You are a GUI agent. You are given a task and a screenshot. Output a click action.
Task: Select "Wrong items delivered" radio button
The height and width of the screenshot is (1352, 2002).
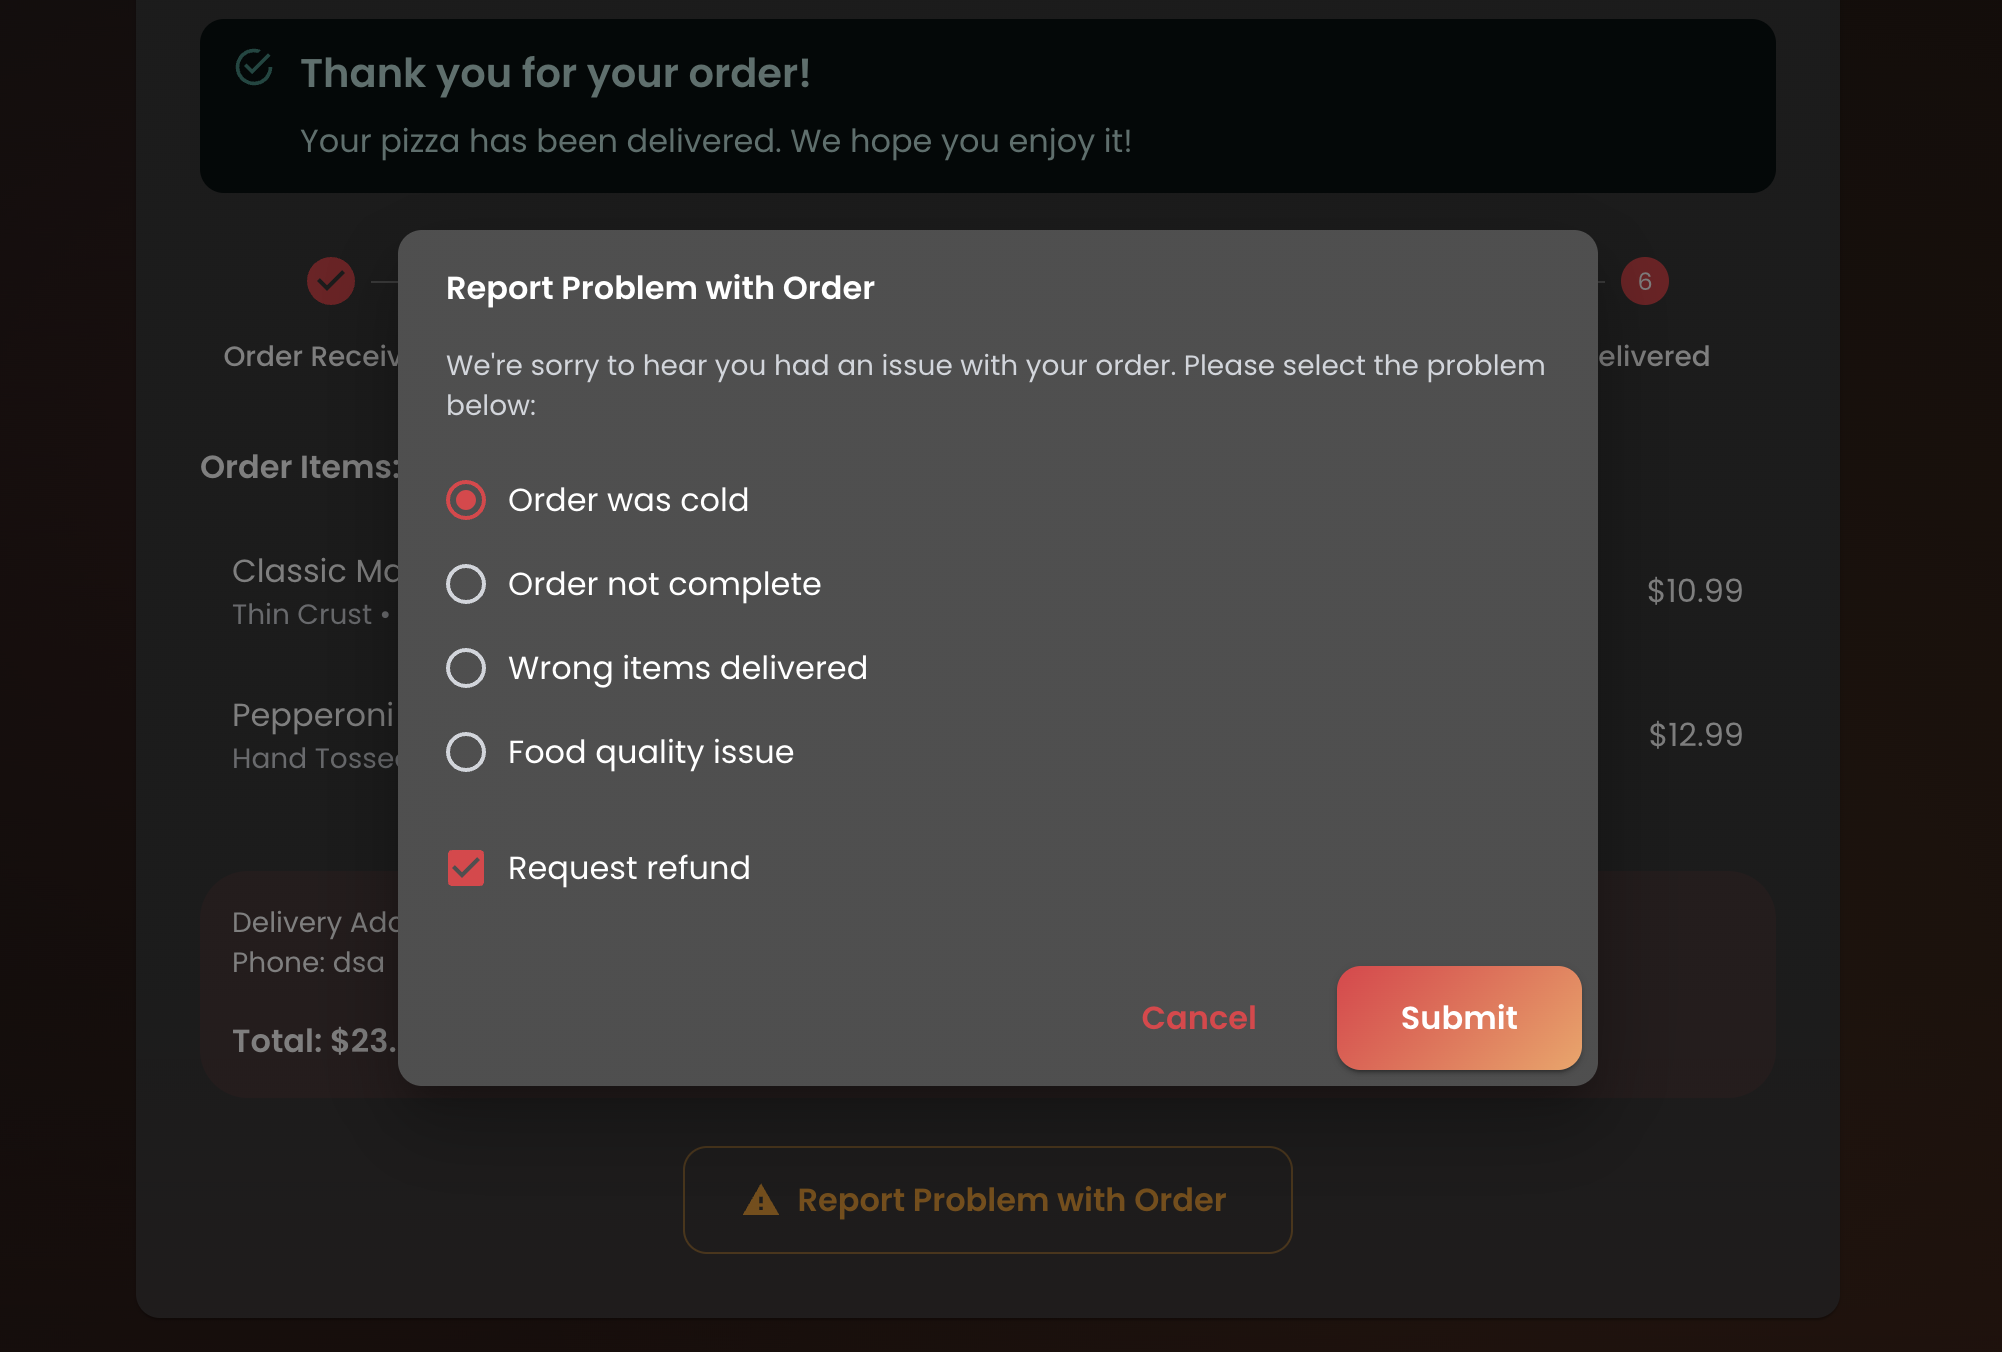point(466,668)
